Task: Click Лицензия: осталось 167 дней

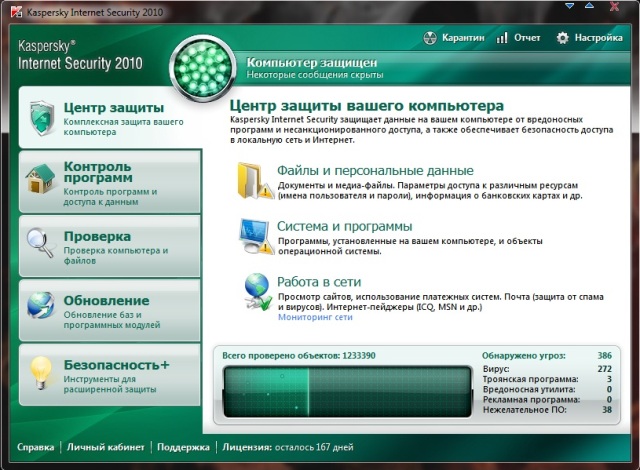Action: (288, 447)
